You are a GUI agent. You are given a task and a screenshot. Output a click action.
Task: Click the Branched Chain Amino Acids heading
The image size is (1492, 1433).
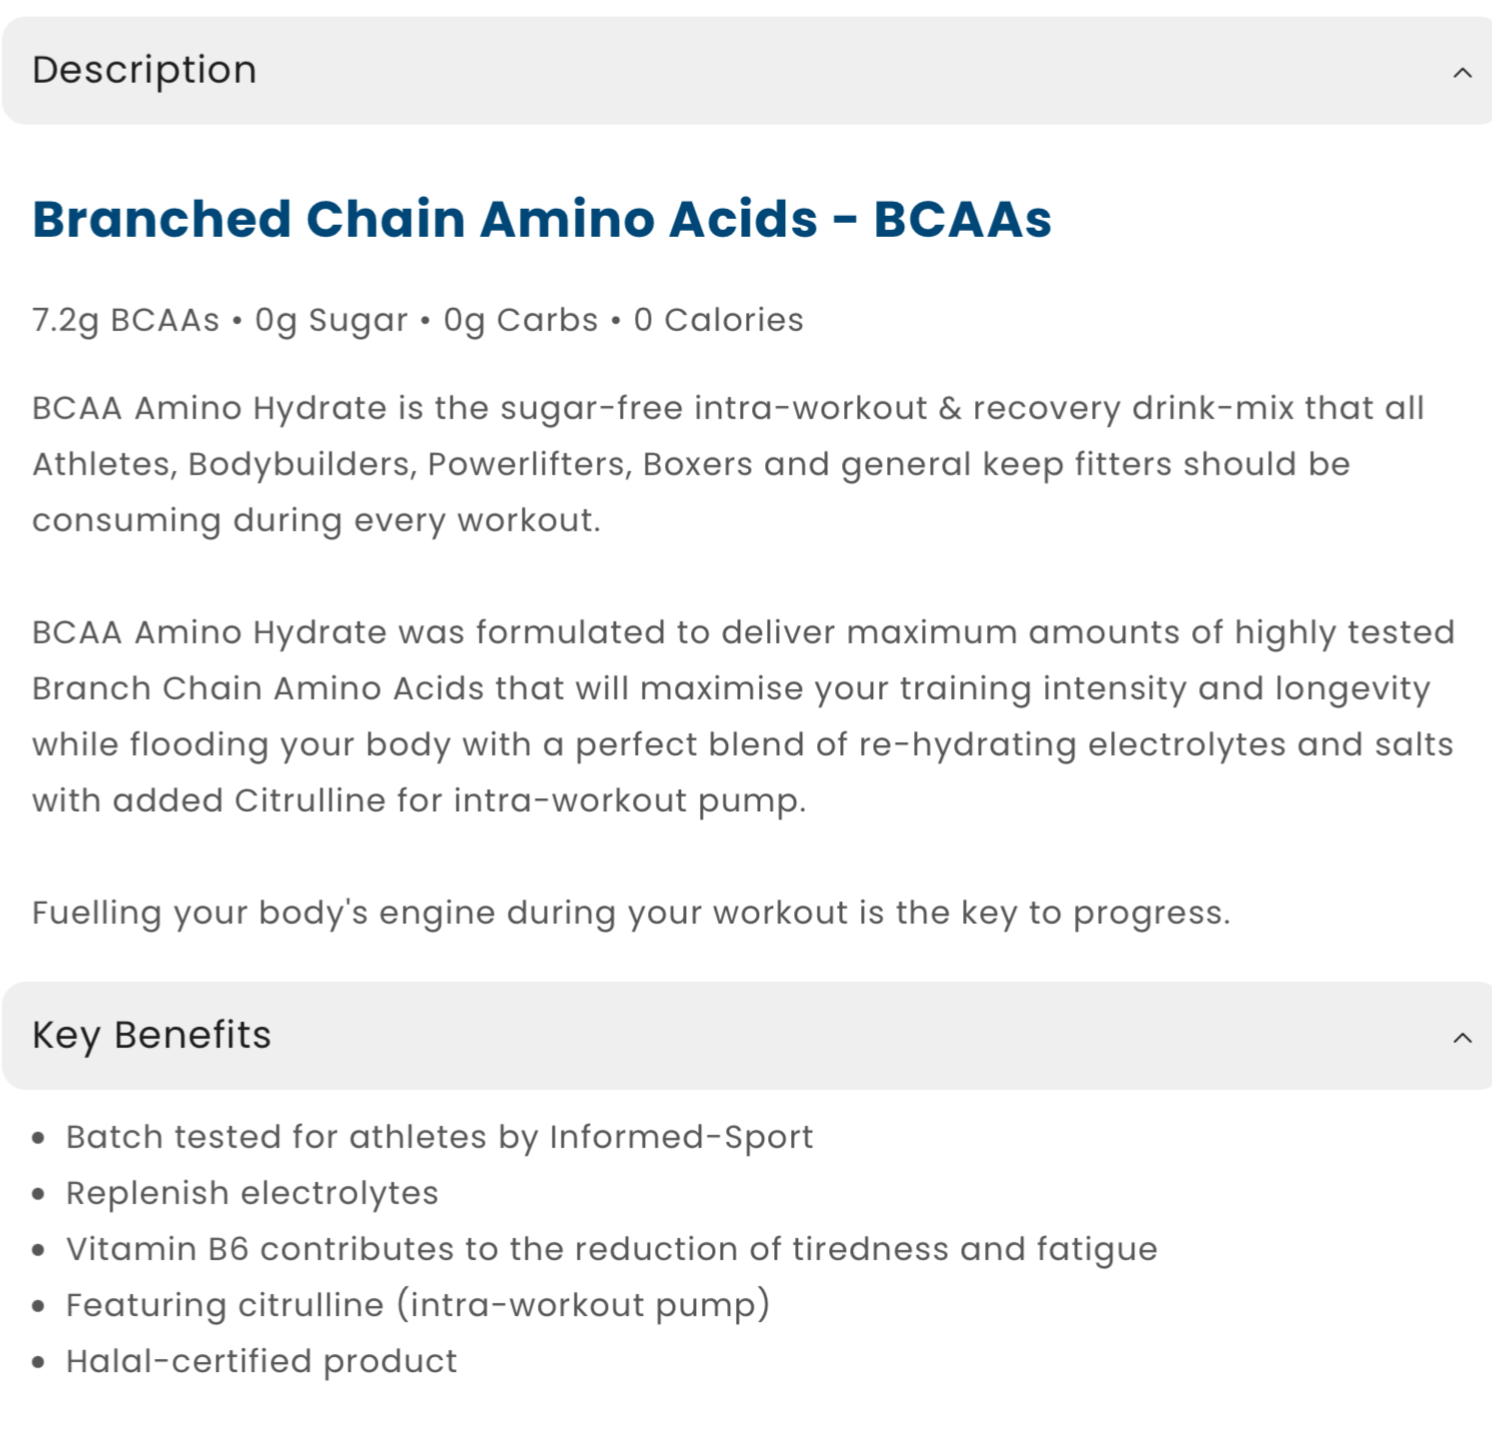pos(541,219)
